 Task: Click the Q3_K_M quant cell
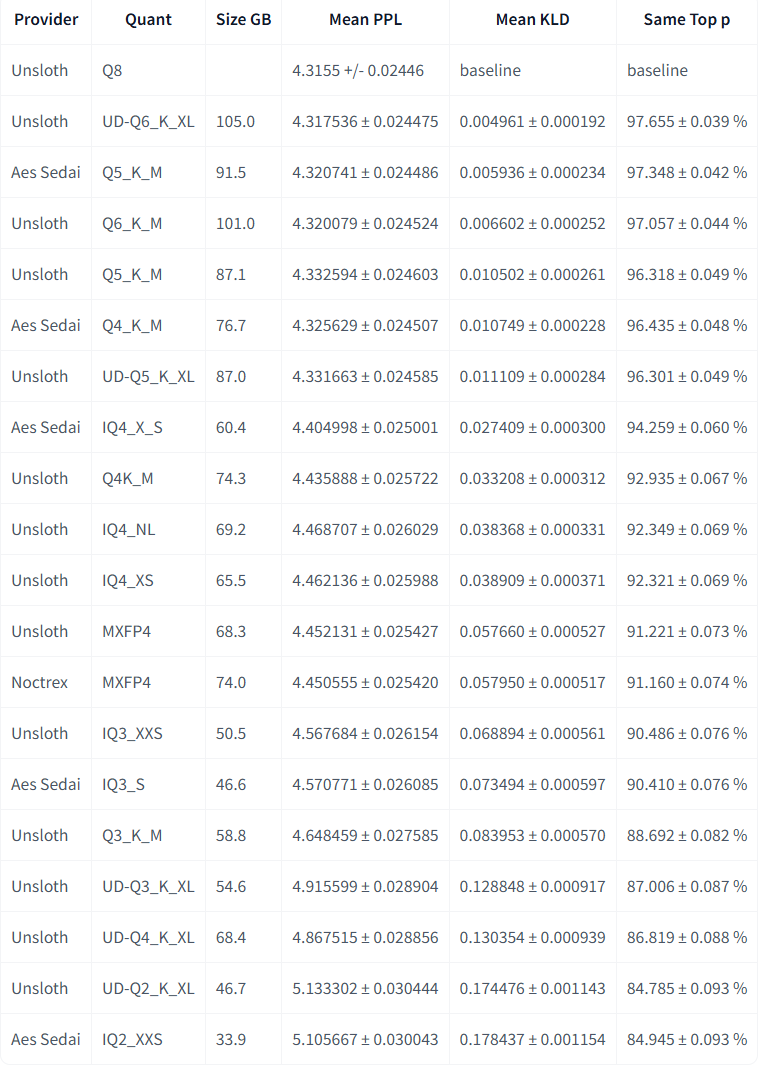coord(132,836)
